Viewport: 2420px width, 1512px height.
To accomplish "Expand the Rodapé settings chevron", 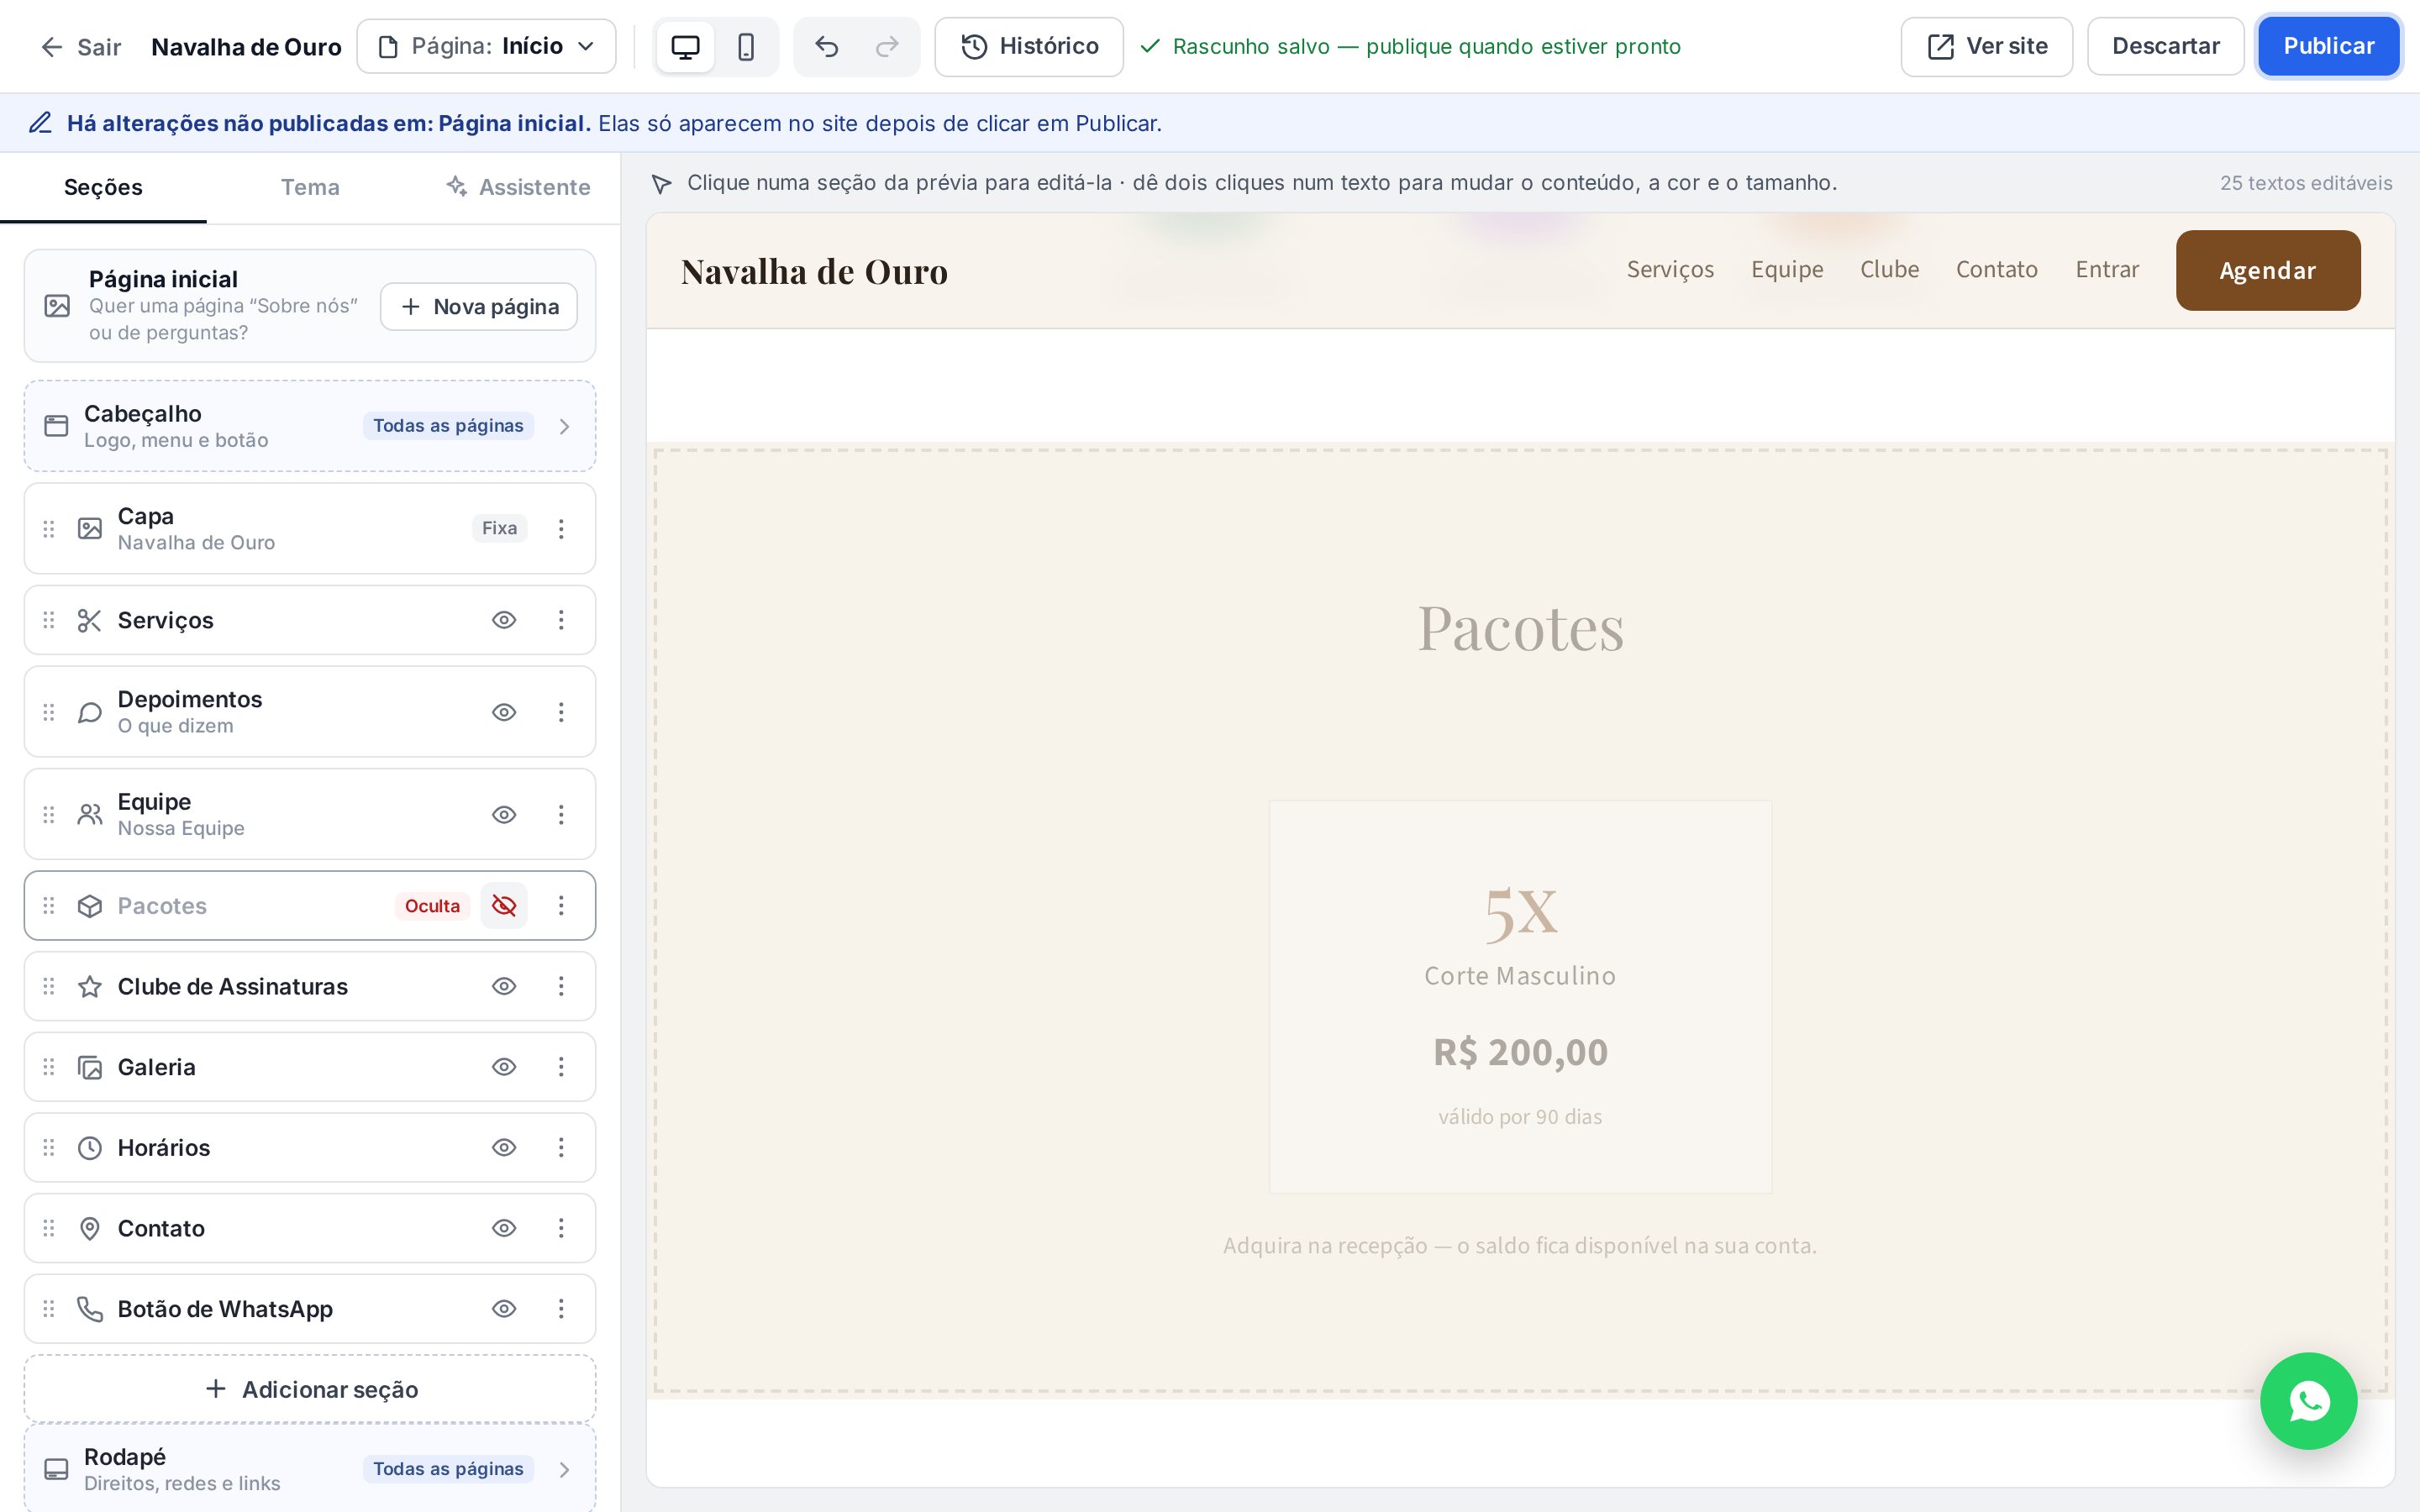I will click(x=564, y=1469).
